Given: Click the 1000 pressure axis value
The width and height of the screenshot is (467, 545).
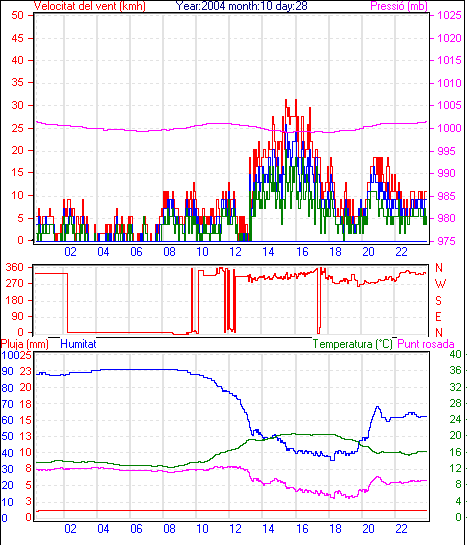Looking at the screenshot, I should coord(449,128).
